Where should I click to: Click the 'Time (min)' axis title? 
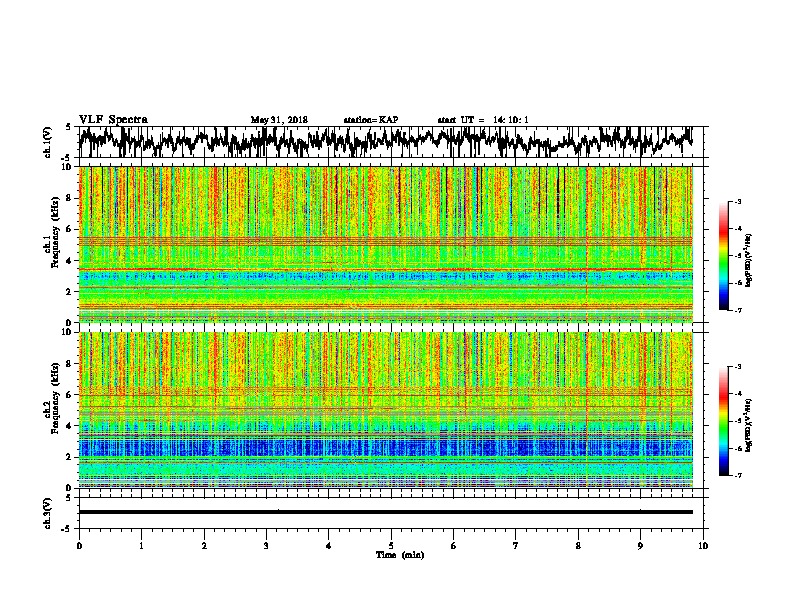[x=400, y=555]
